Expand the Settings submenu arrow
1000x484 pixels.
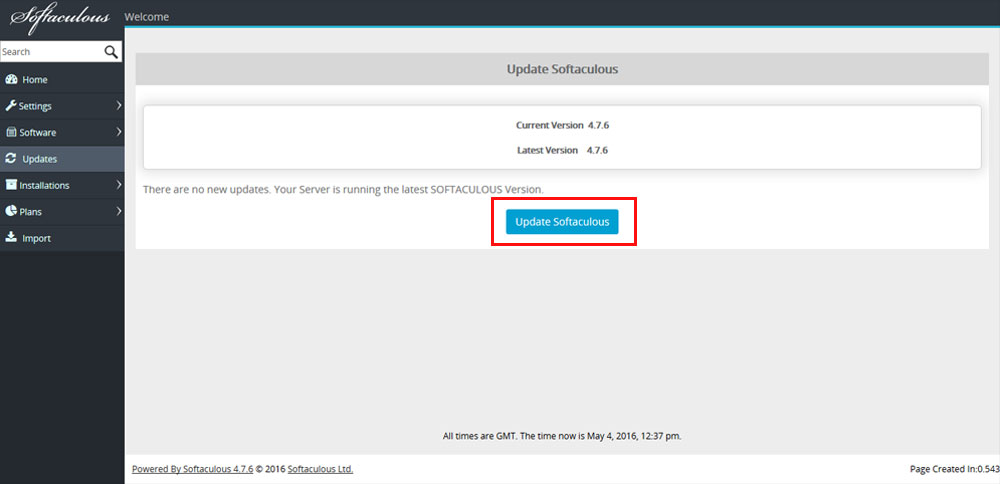[119, 106]
